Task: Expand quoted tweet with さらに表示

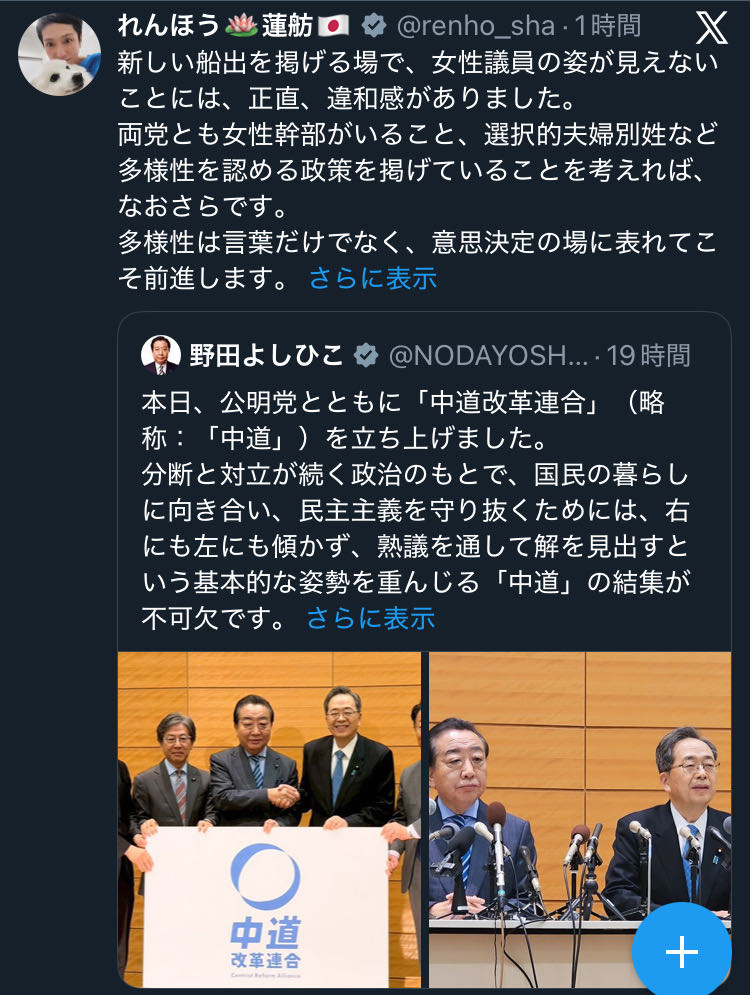Action: 371,618
